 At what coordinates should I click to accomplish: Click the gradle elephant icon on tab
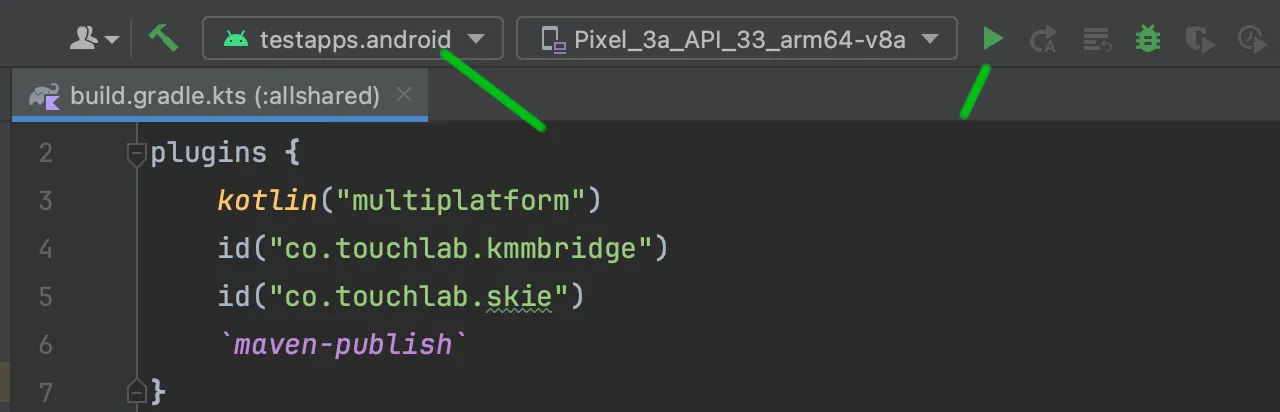pos(44,95)
